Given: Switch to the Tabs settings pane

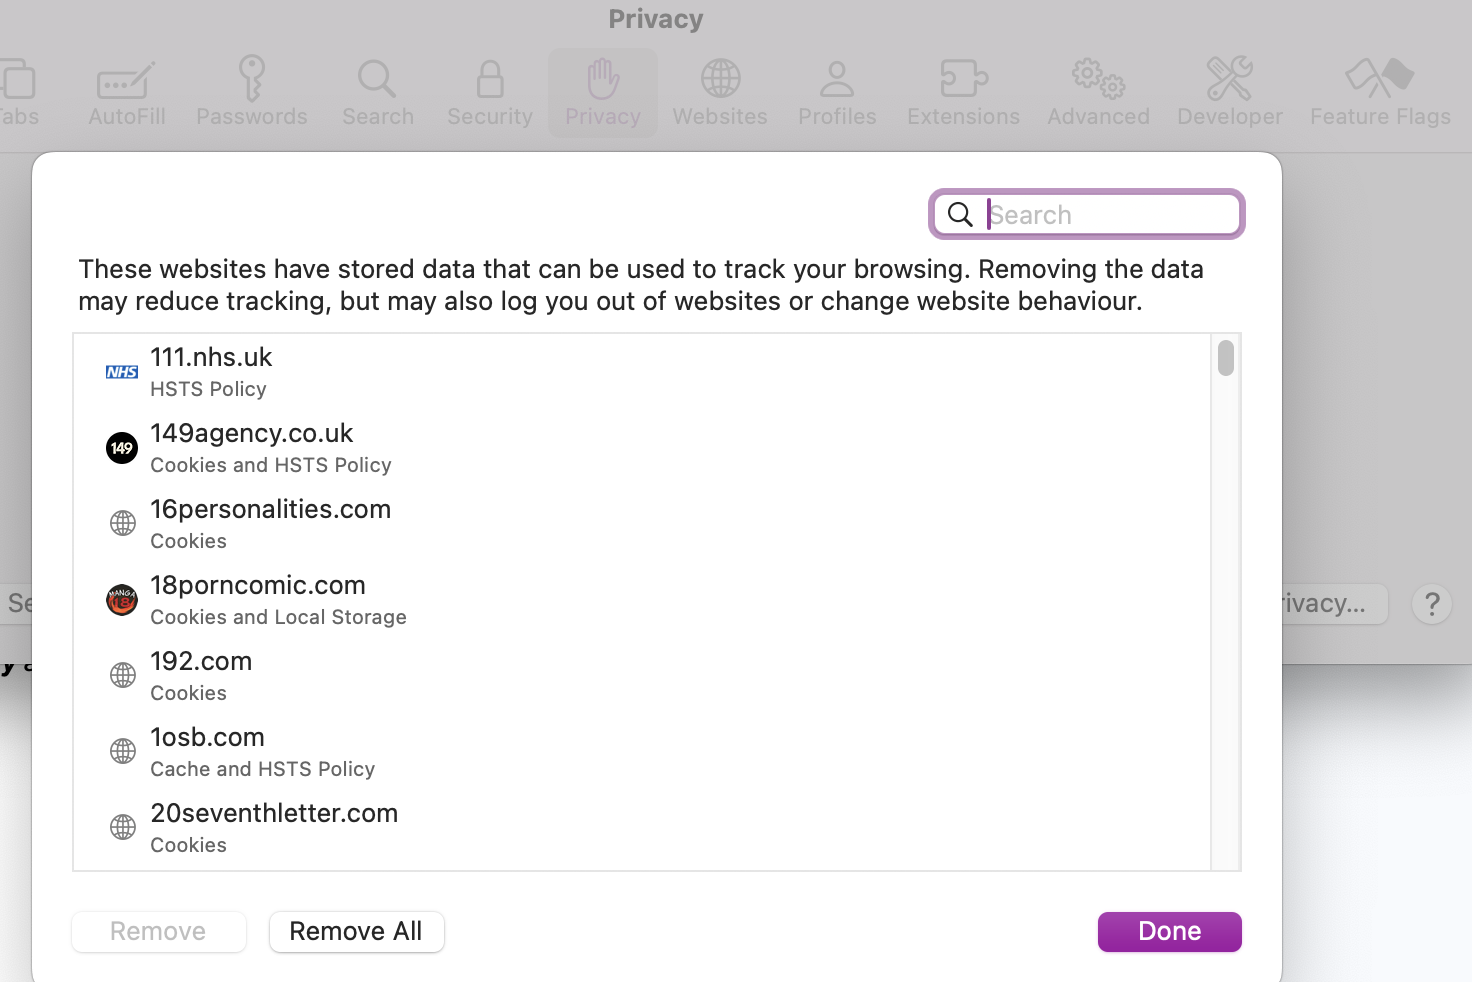Looking at the screenshot, I should [x=18, y=92].
